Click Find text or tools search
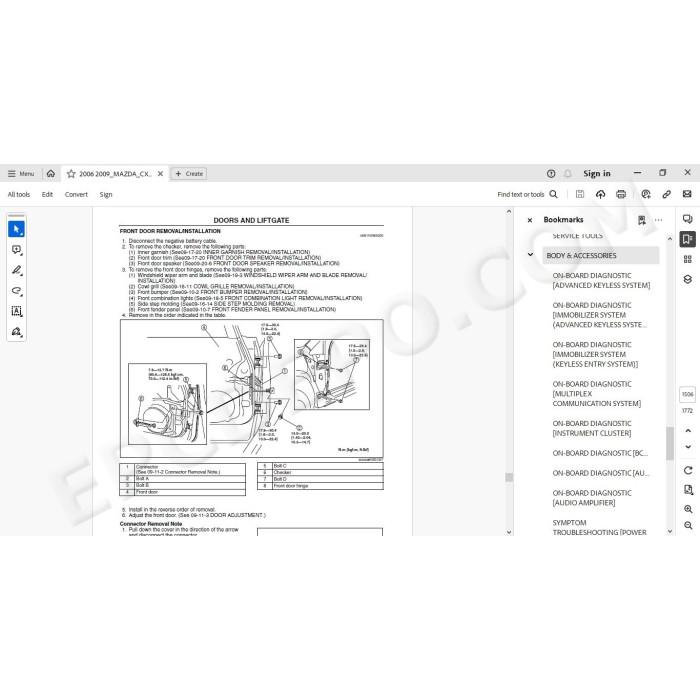The width and height of the screenshot is (700, 700). [527, 194]
